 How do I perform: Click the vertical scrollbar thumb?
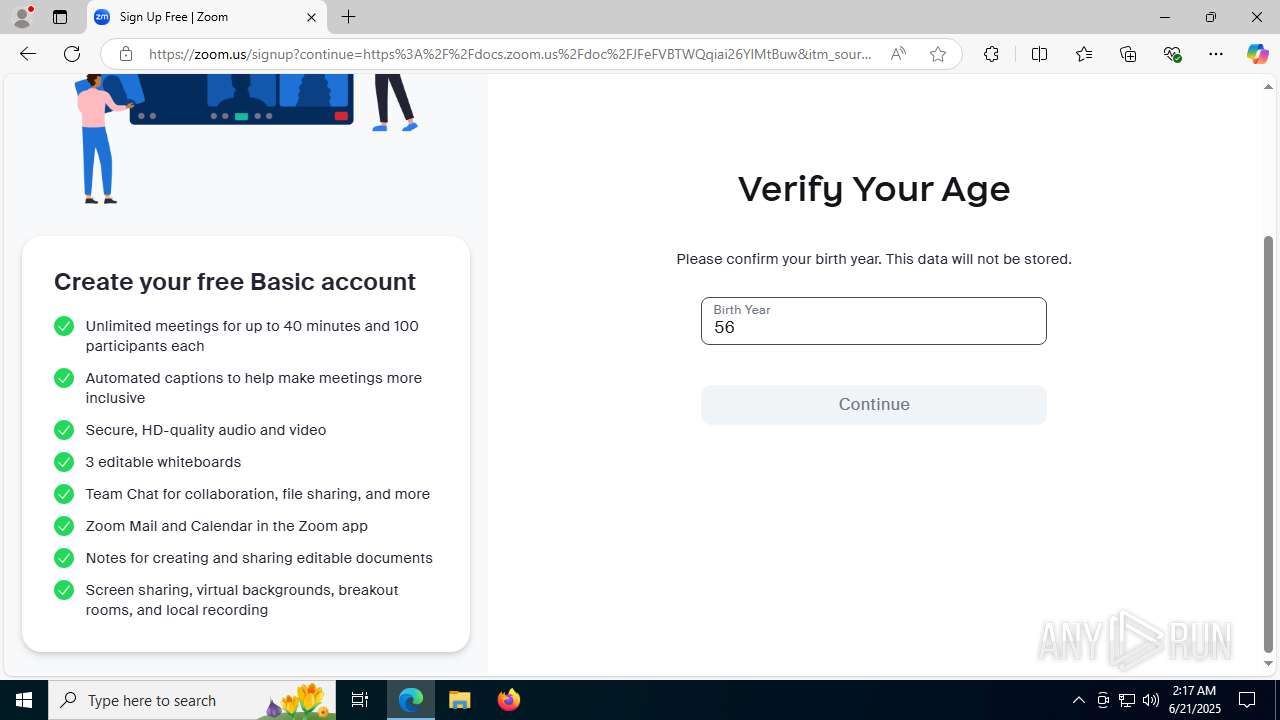(1269, 444)
